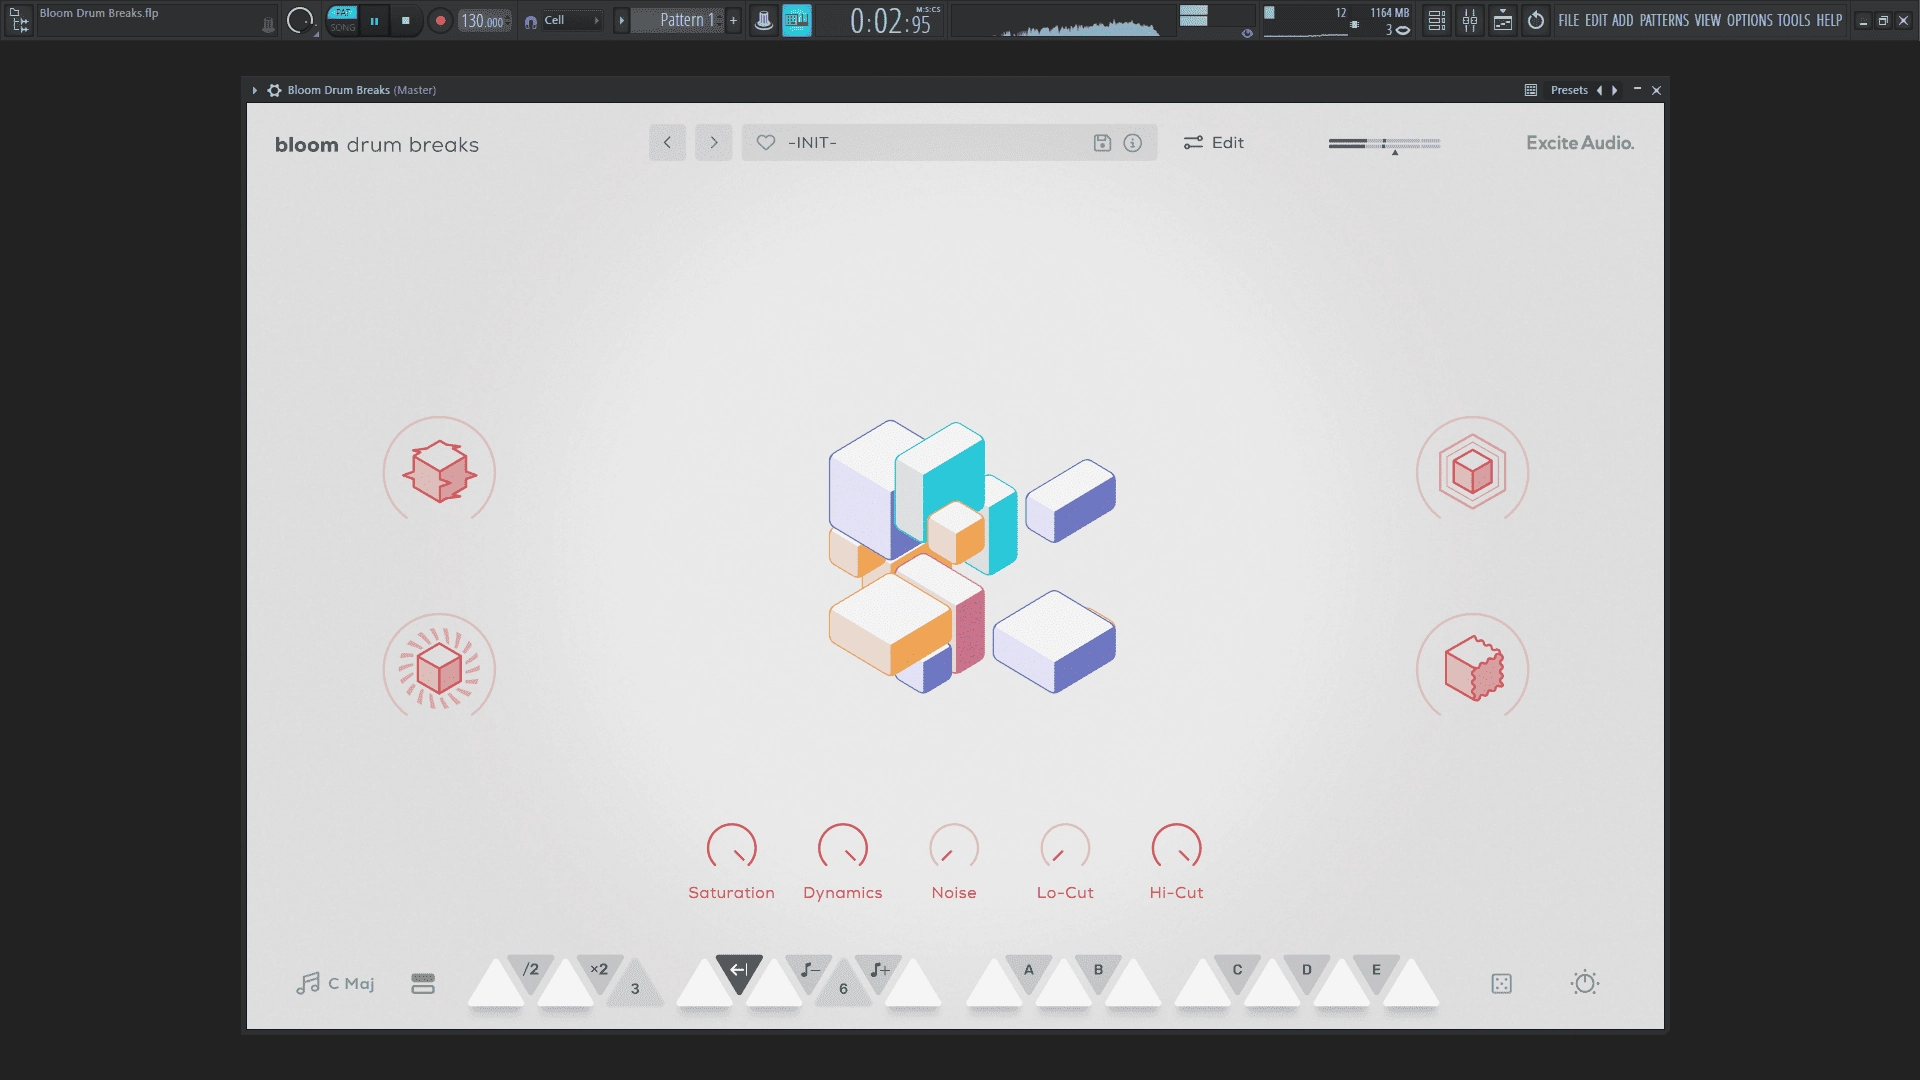Click the burst cube effect icon

tap(439, 668)
